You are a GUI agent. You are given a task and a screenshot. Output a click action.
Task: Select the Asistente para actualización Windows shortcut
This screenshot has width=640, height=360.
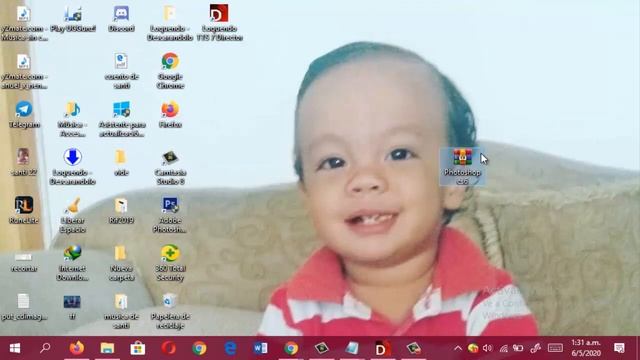coord(122,119)
